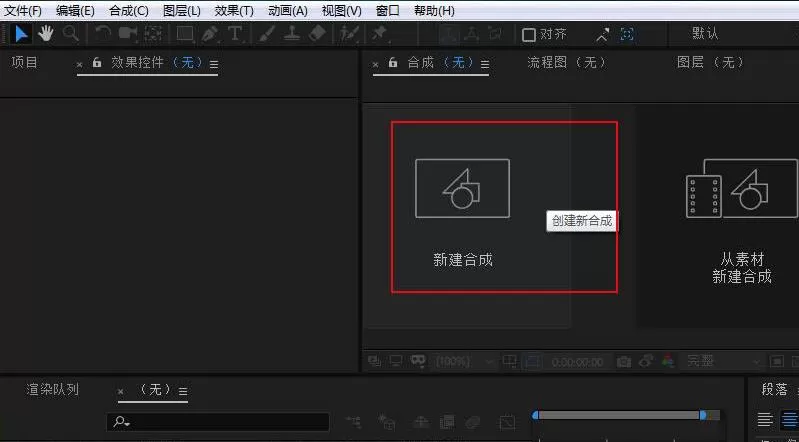
Task: Select the Brush tool
Action: 266,34
